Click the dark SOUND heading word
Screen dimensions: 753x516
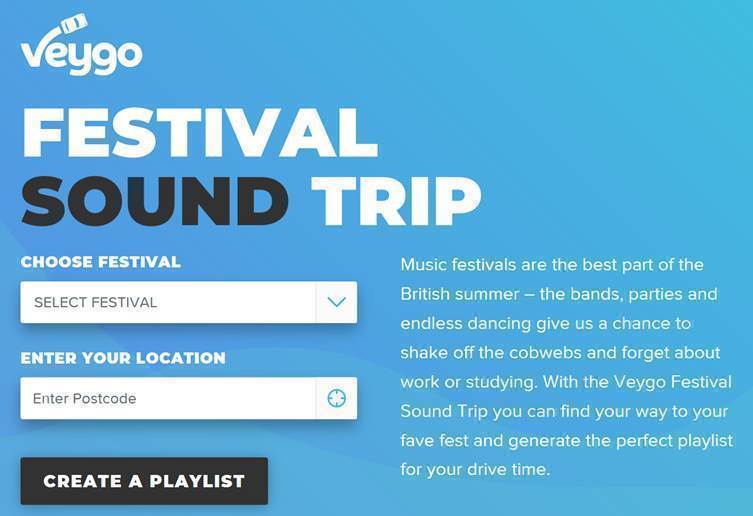click(x=155, y=201)
